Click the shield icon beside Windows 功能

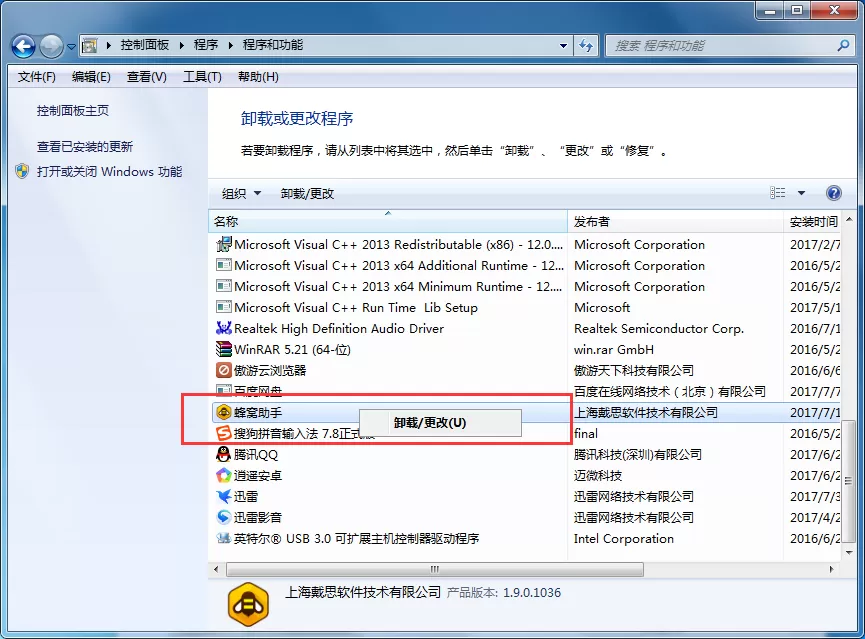coord(22,171)
